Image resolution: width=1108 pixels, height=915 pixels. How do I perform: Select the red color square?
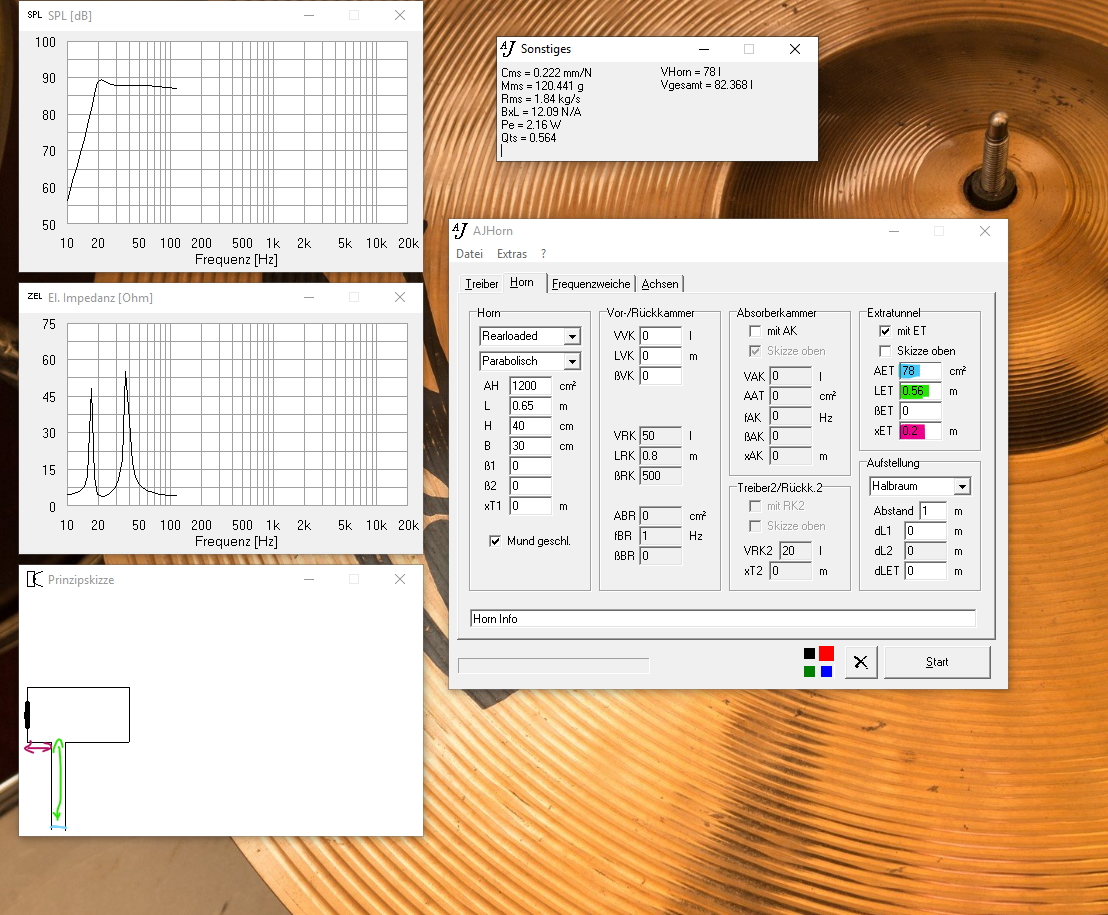pos(826,653)
